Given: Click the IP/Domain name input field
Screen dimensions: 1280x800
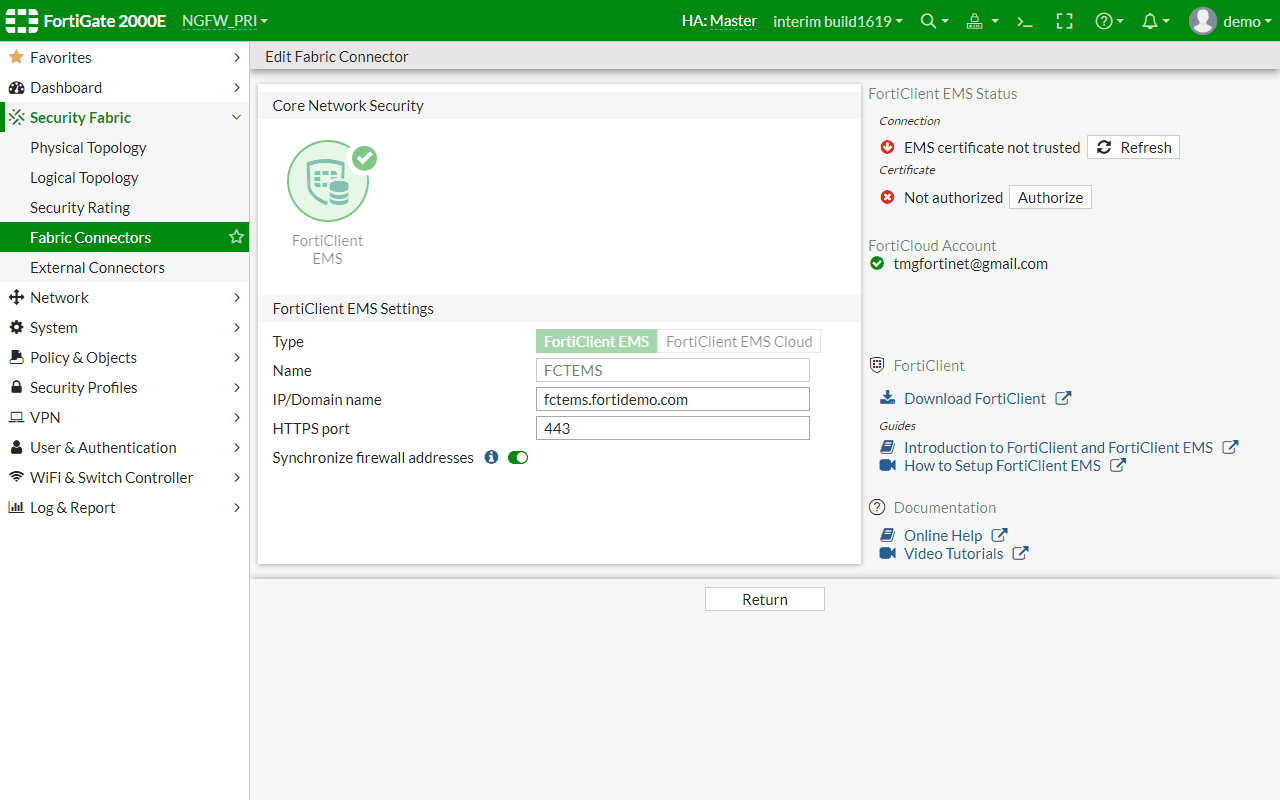Looking at the screenshot, I should (672, 399).
